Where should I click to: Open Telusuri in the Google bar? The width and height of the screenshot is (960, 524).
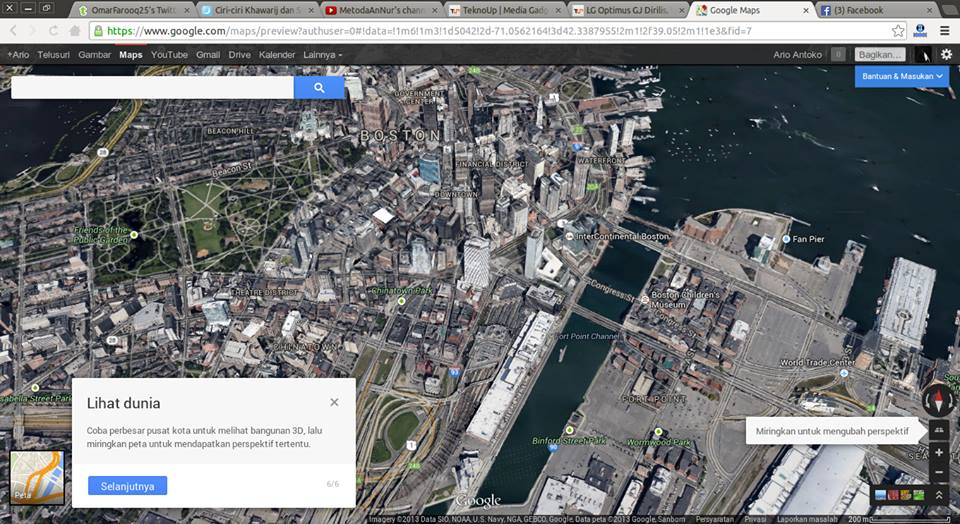click(53, 54)
